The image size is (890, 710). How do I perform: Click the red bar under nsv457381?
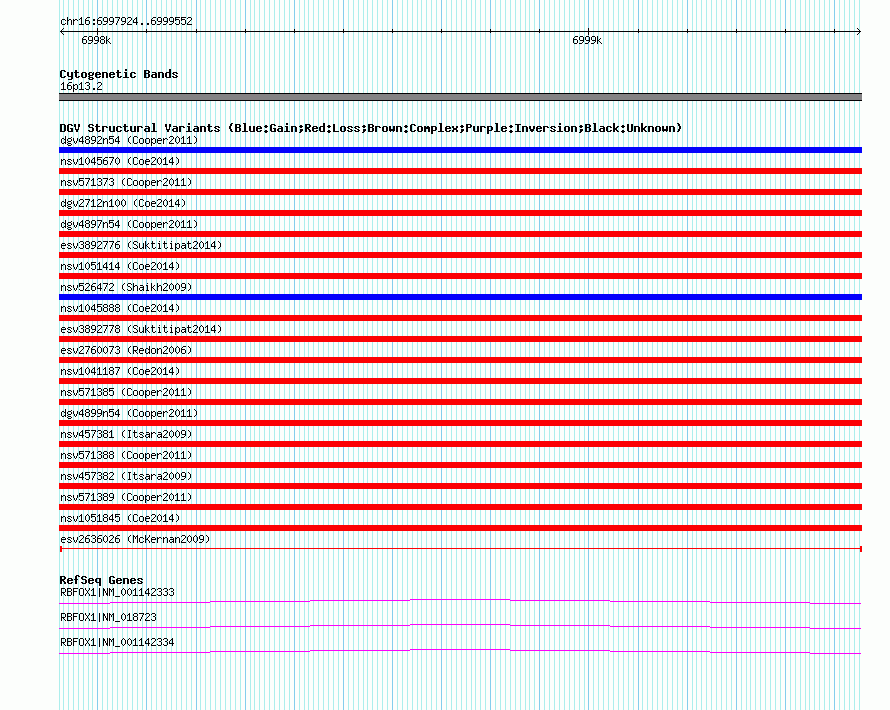click(460, 444)
